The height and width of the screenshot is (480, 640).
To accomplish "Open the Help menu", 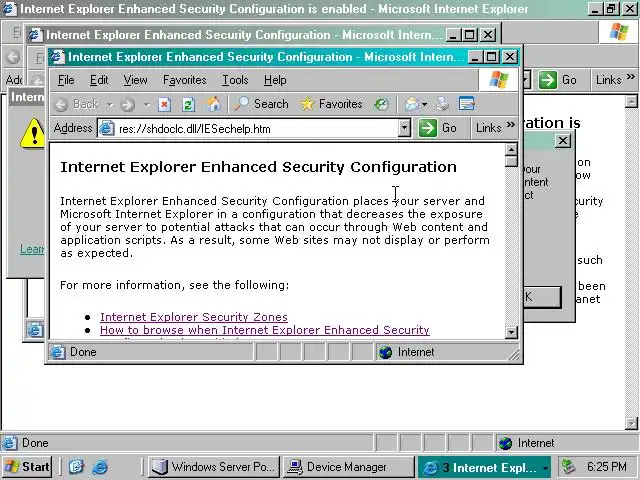I will click(x=275, y=80).
